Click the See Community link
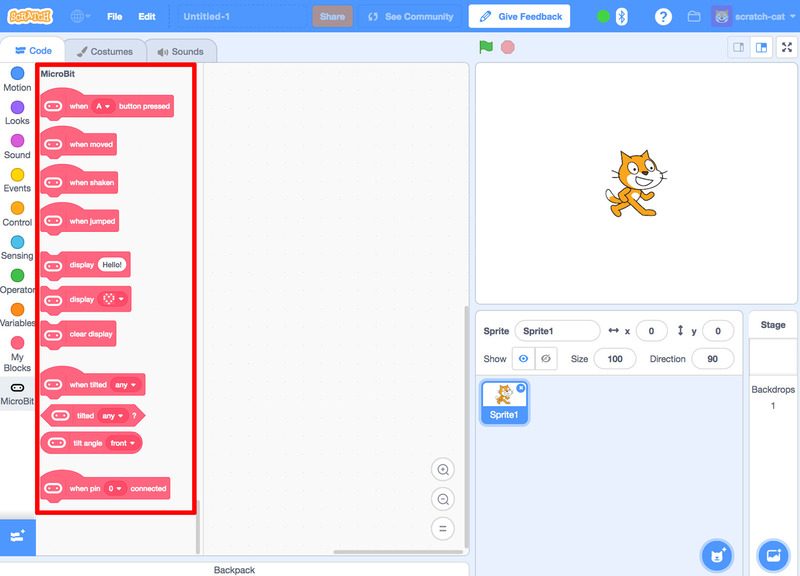This screenshot has width=800, height=576. 410,17
